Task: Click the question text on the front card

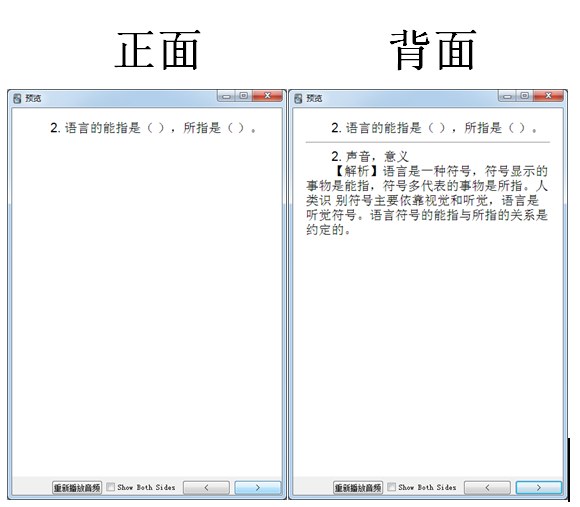Action: click(x=153, y=128)
